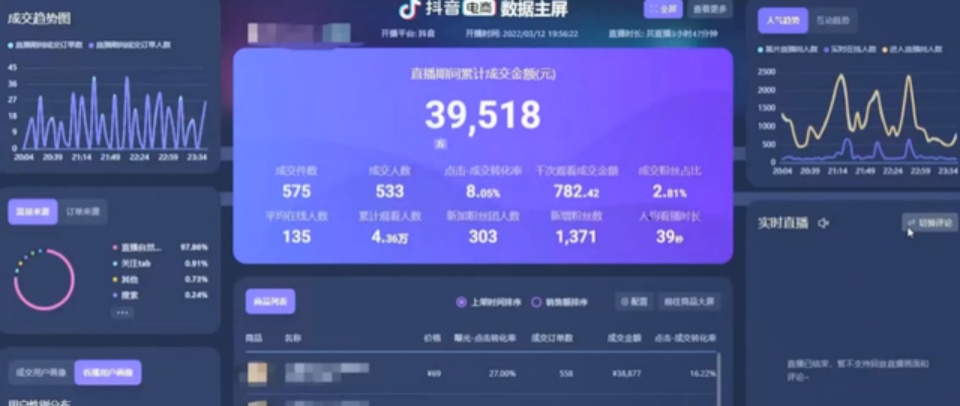Switch to the 互动趋势 tab

833,21
